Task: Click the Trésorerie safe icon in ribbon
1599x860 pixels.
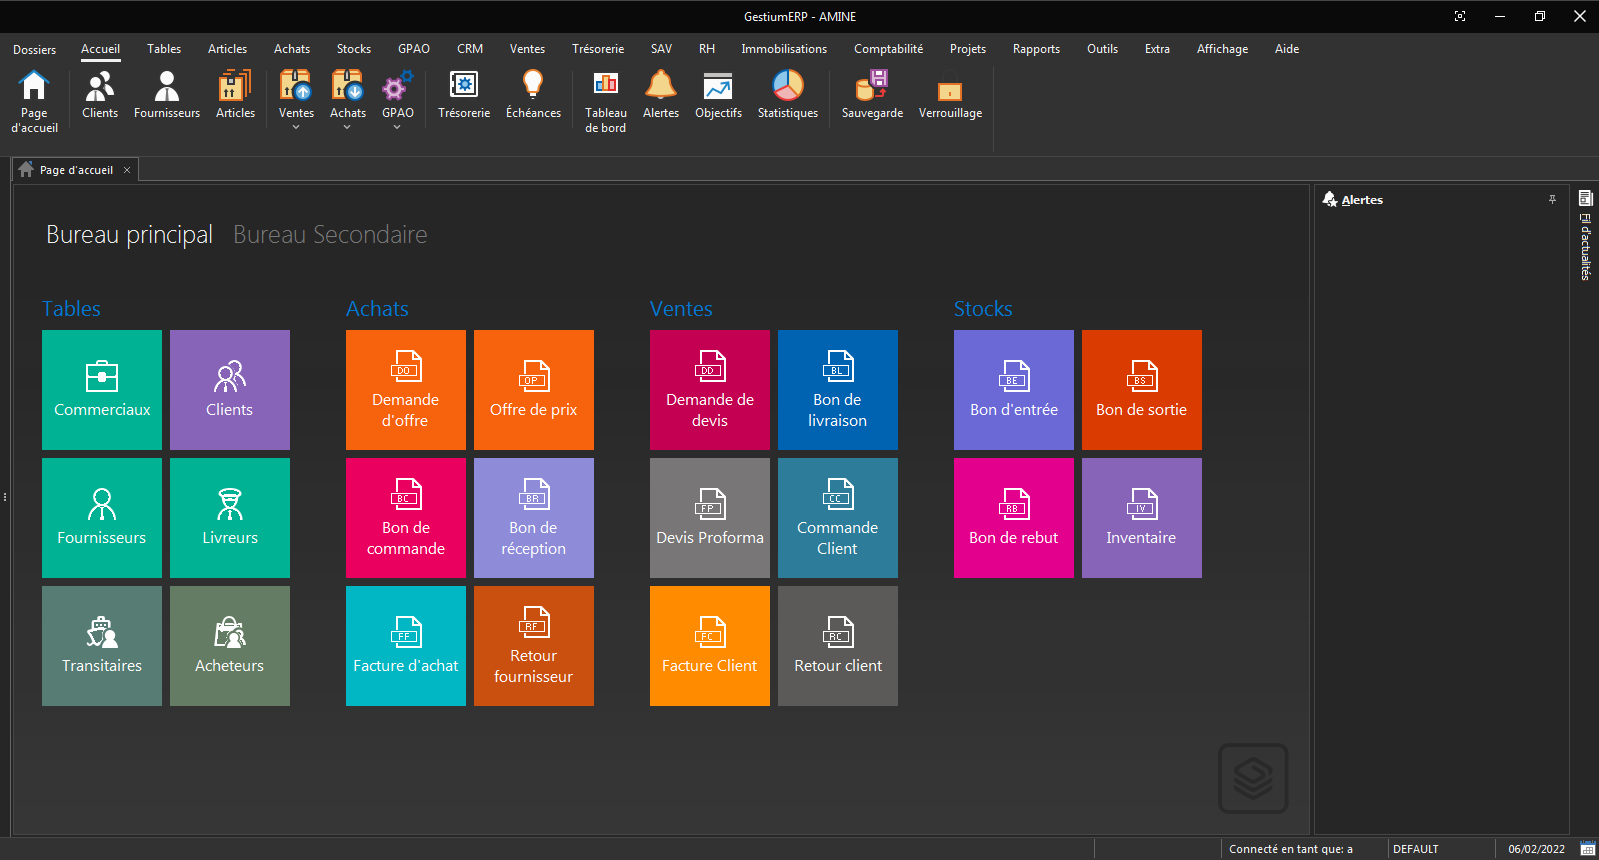Action: [x=464, y=95]
